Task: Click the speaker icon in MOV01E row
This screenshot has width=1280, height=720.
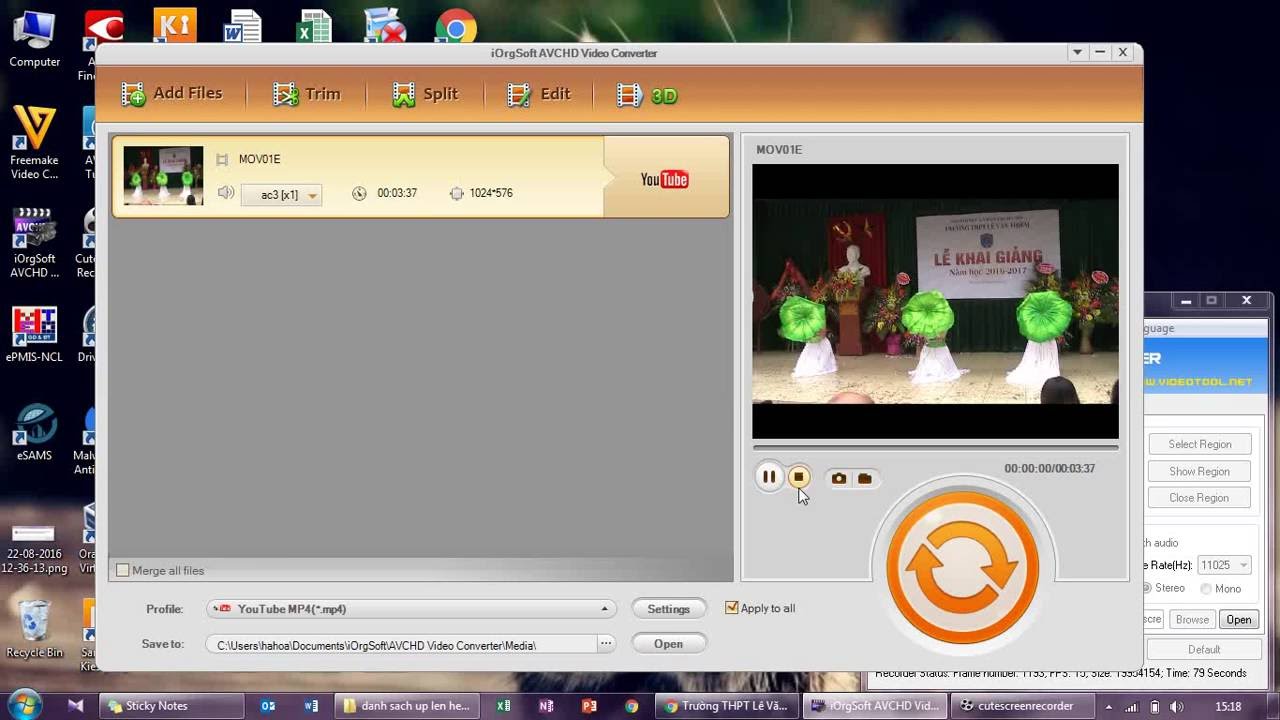Action: click(x=226, y=193)
